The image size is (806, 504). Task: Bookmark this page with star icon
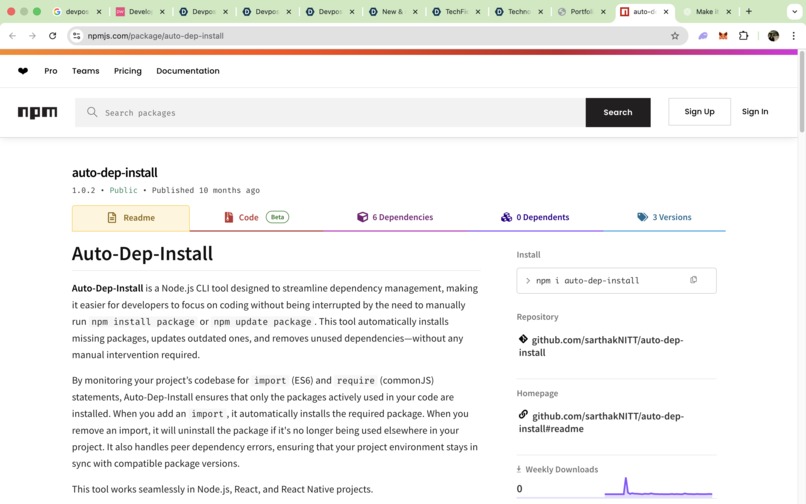coord(675,35)
